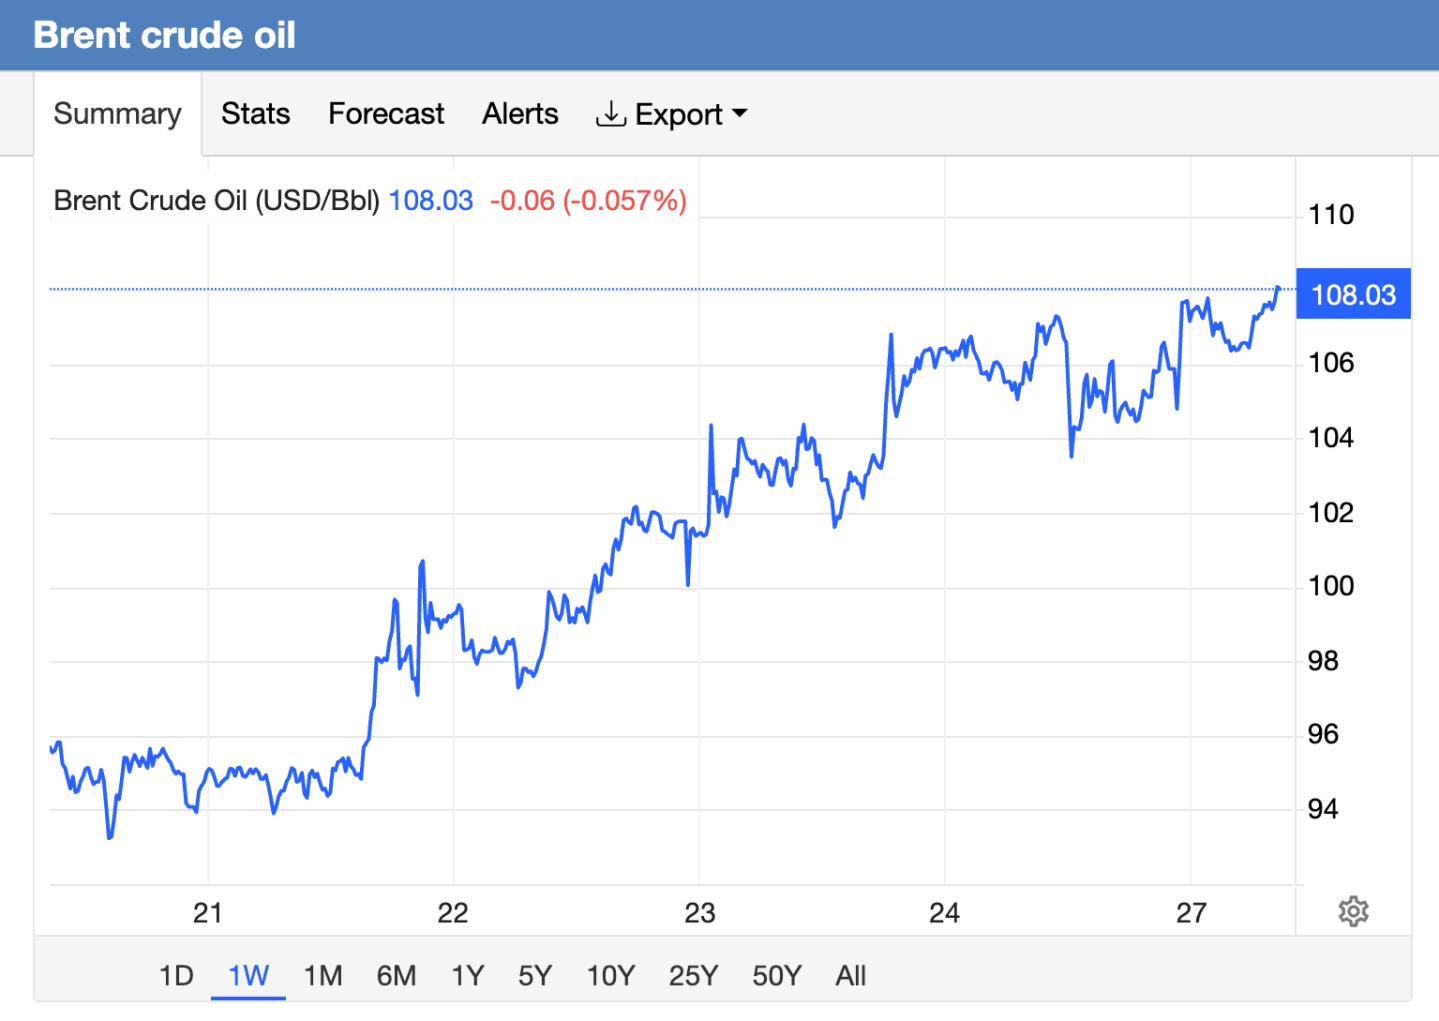Click the latest point on price line
Viewport: 1439px width, 1021px height.
tap(1278, 289)
